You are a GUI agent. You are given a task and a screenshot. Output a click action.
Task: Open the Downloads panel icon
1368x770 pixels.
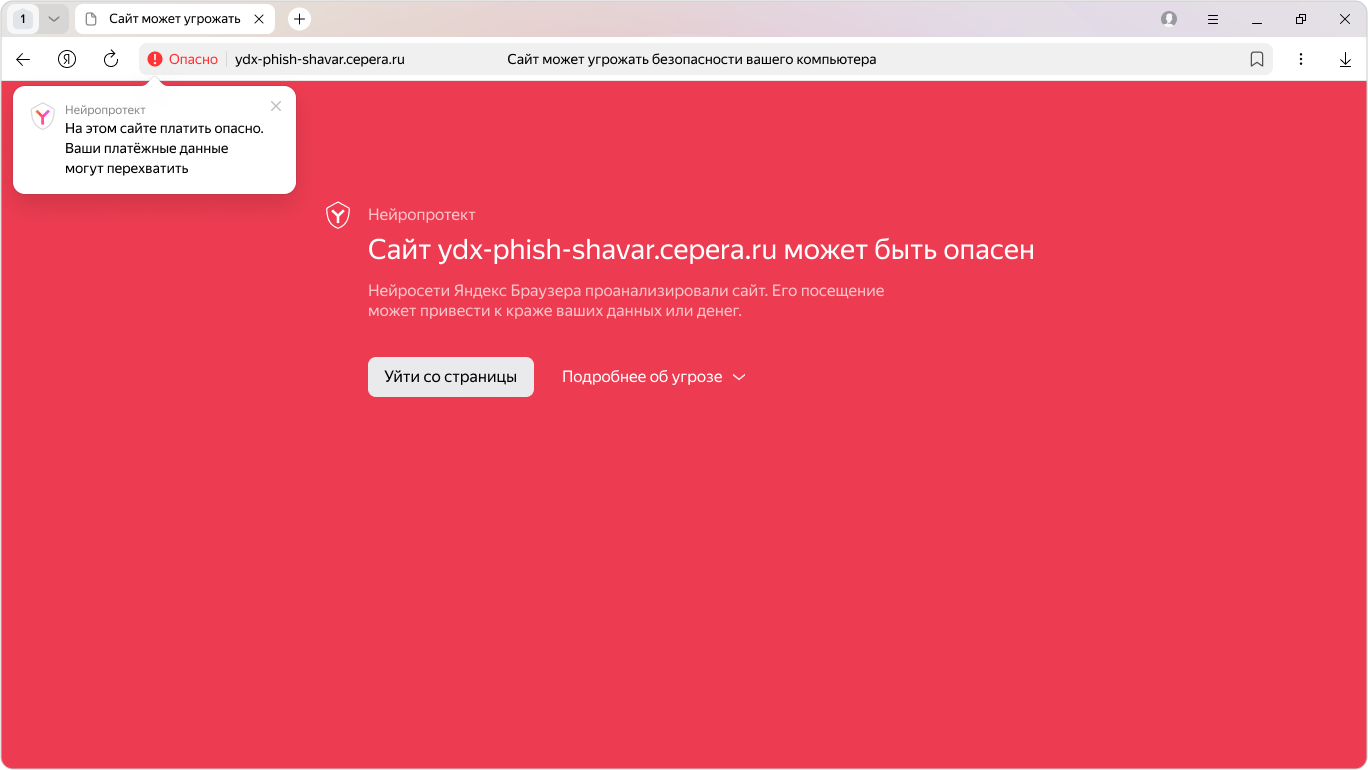click(1345, 60)
